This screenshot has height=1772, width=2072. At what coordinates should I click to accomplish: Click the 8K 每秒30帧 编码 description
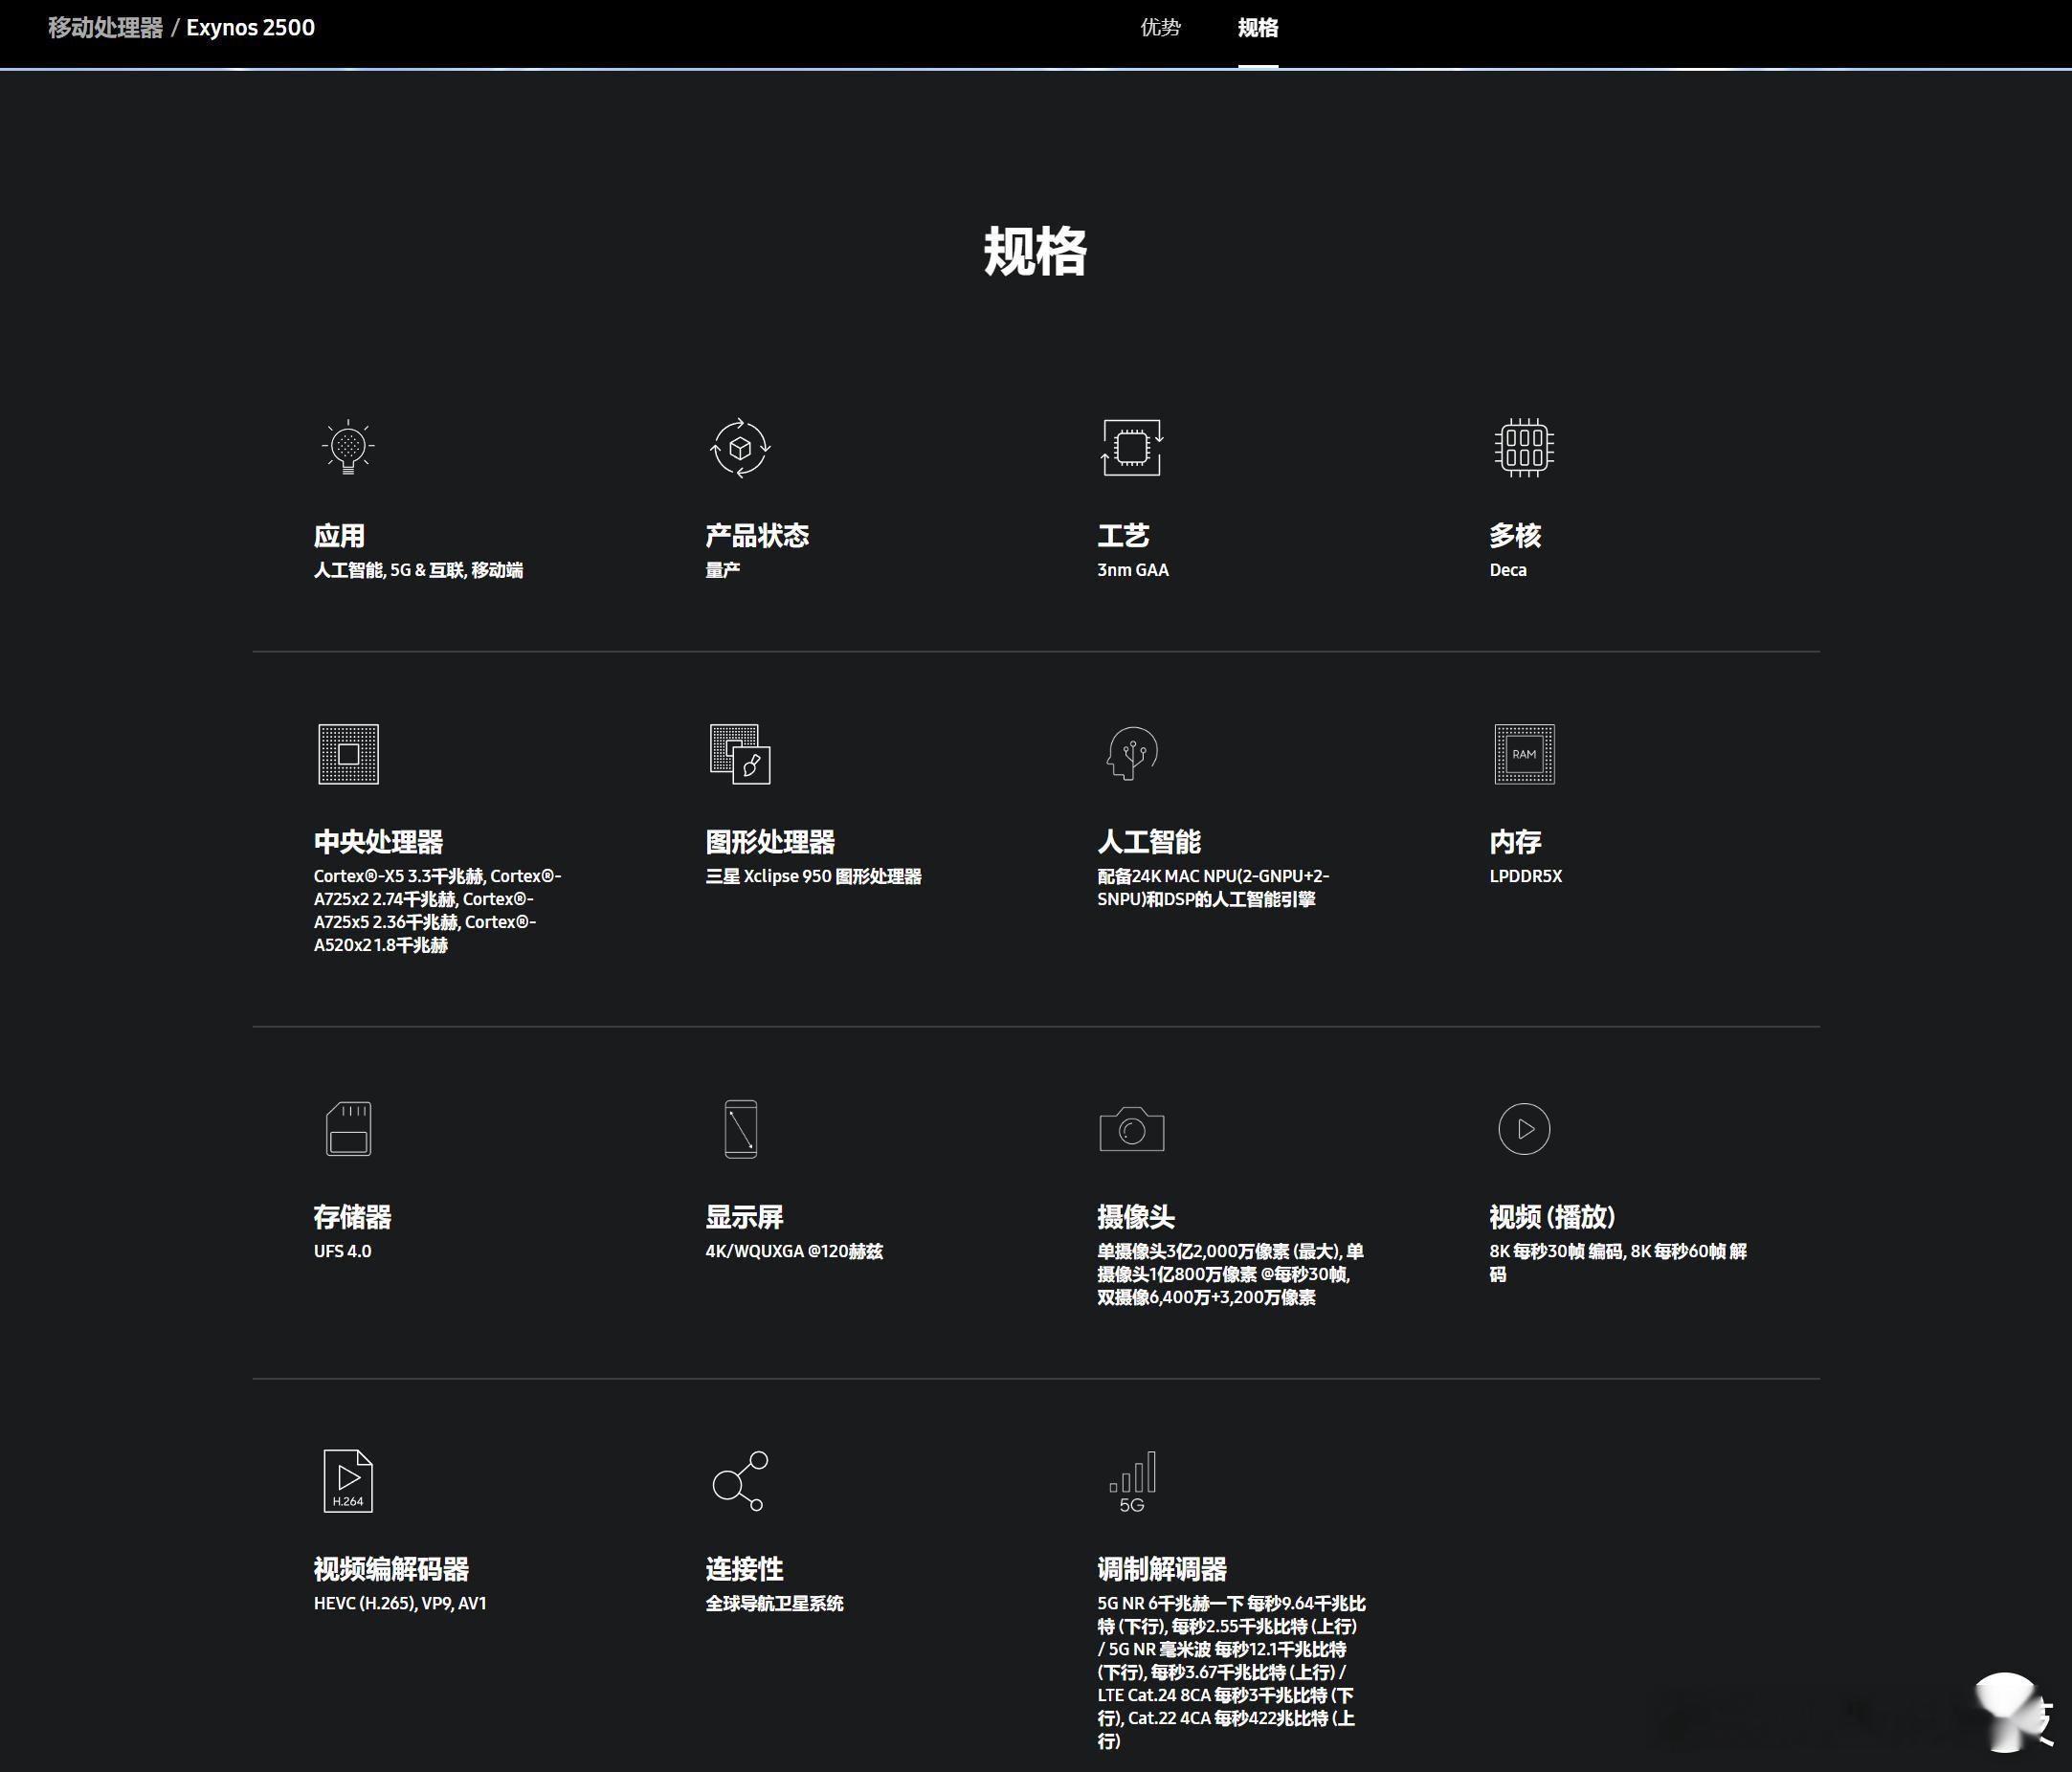(1618, 1262)
